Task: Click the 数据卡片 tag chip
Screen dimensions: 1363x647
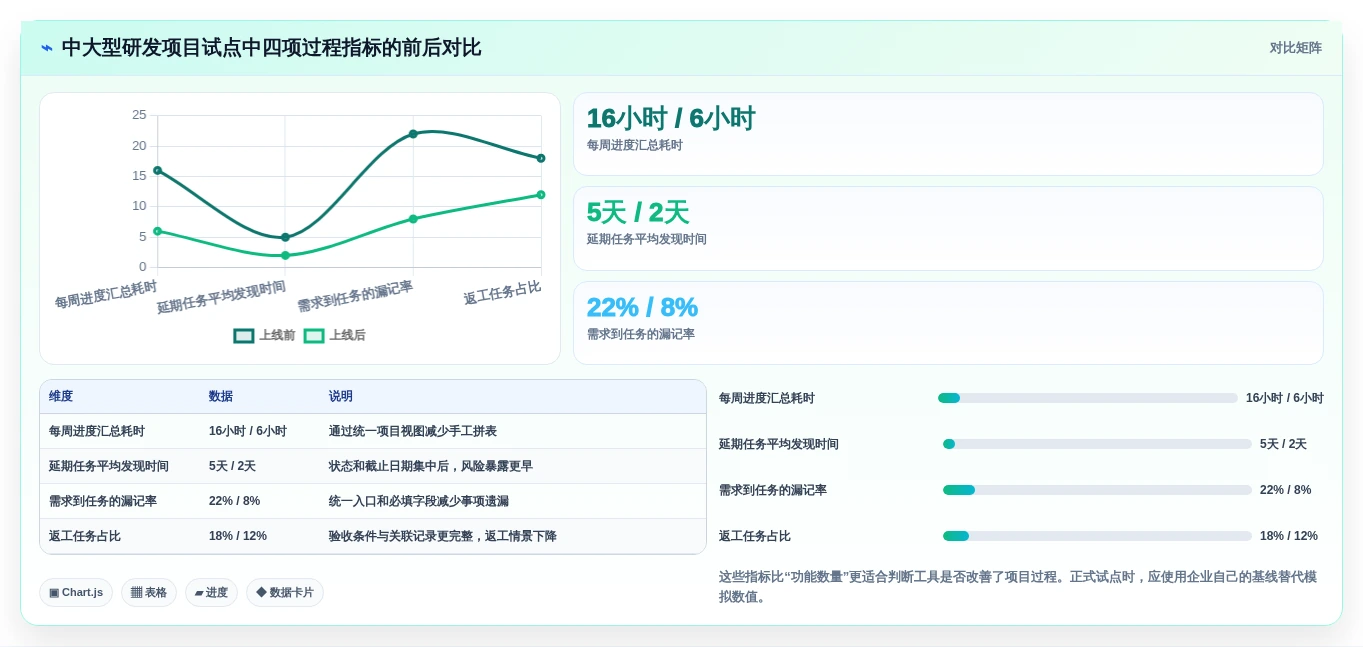Action: [x=285, y=592]
